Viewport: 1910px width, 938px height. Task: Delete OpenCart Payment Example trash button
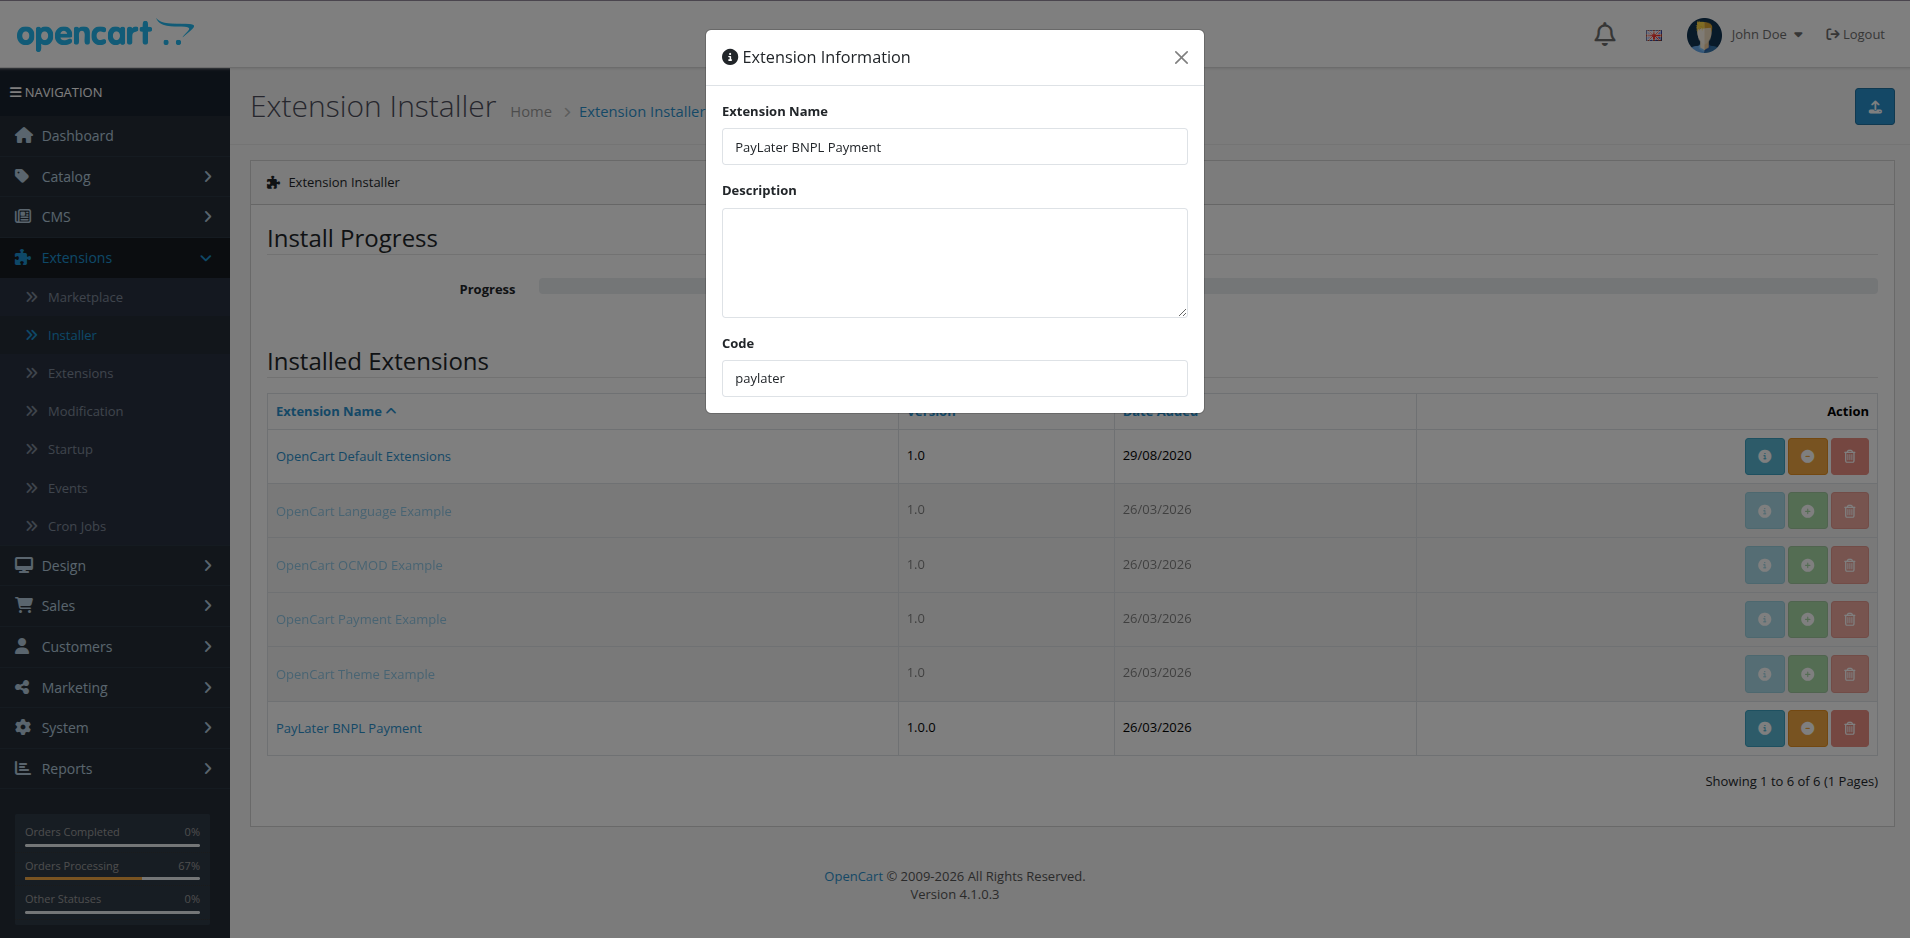(x=1850, y=619)
